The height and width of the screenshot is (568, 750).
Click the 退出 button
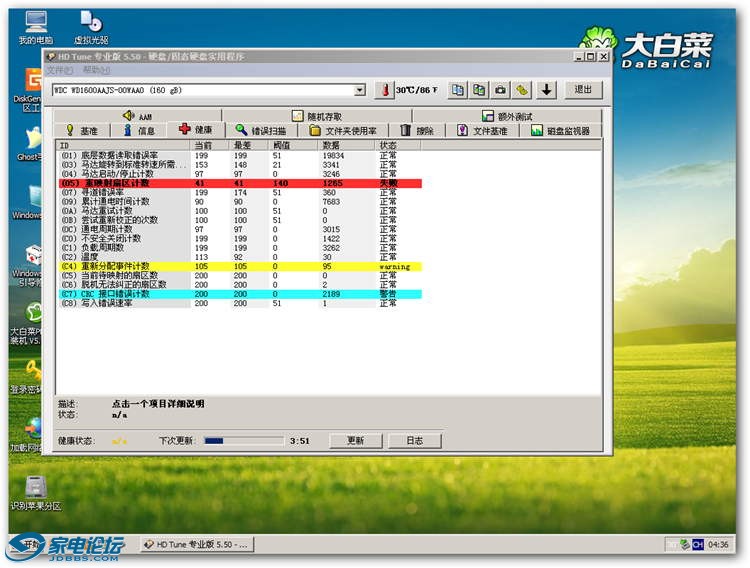tap(583, 89)
